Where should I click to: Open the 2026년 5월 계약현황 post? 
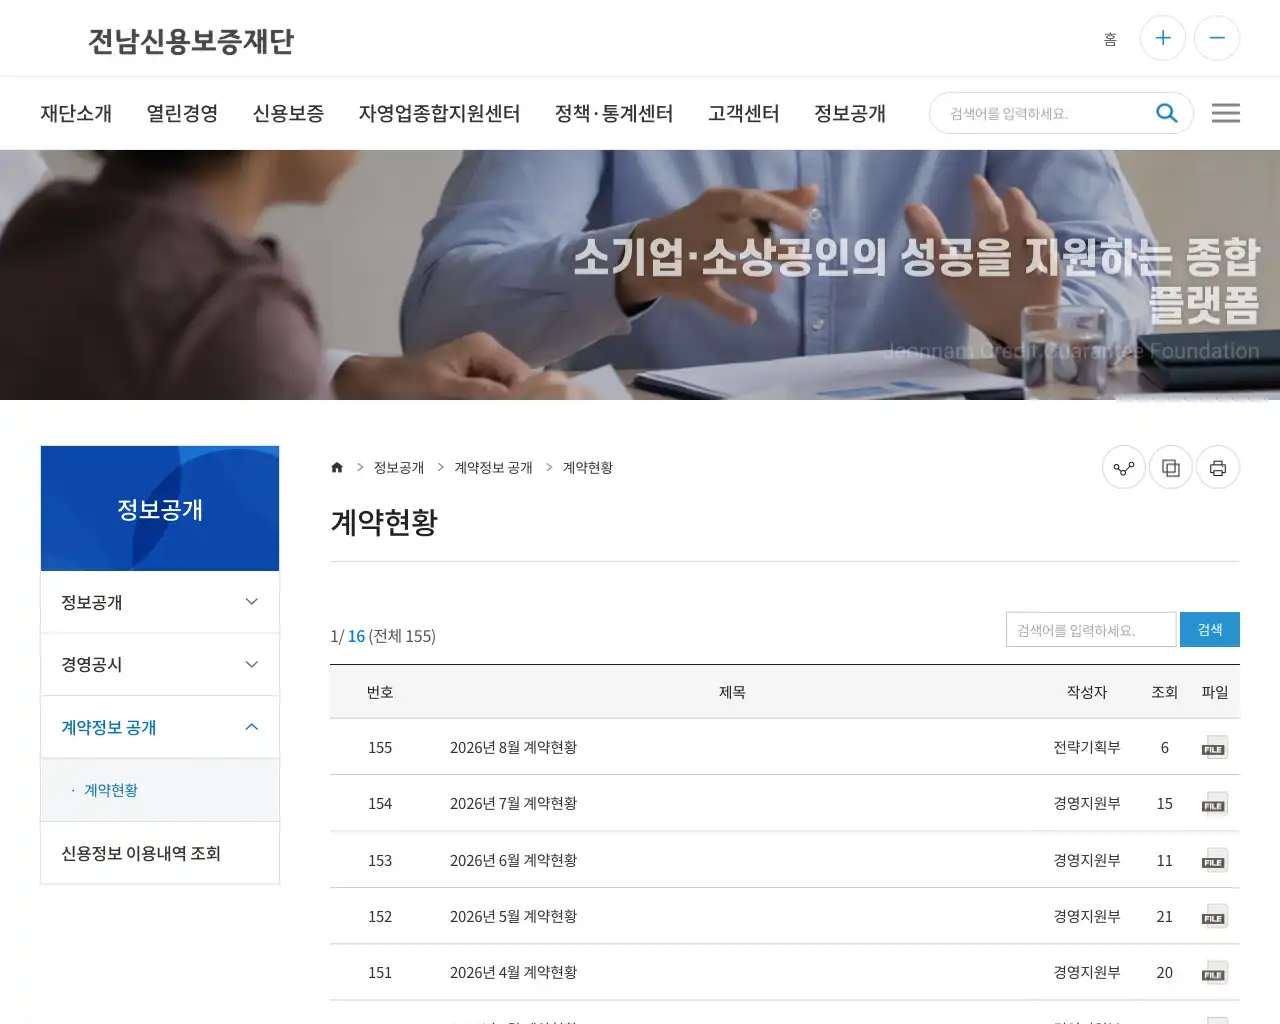coord(513,916)
